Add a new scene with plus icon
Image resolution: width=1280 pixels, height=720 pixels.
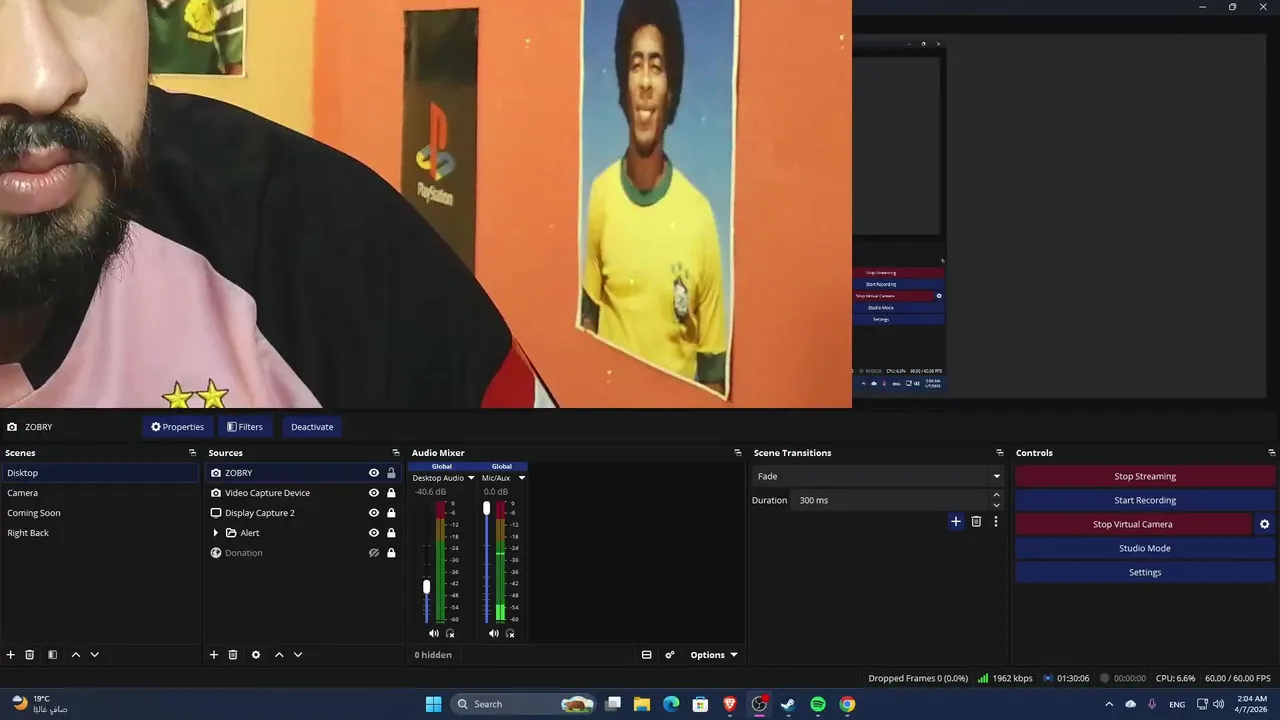[11, 655]
